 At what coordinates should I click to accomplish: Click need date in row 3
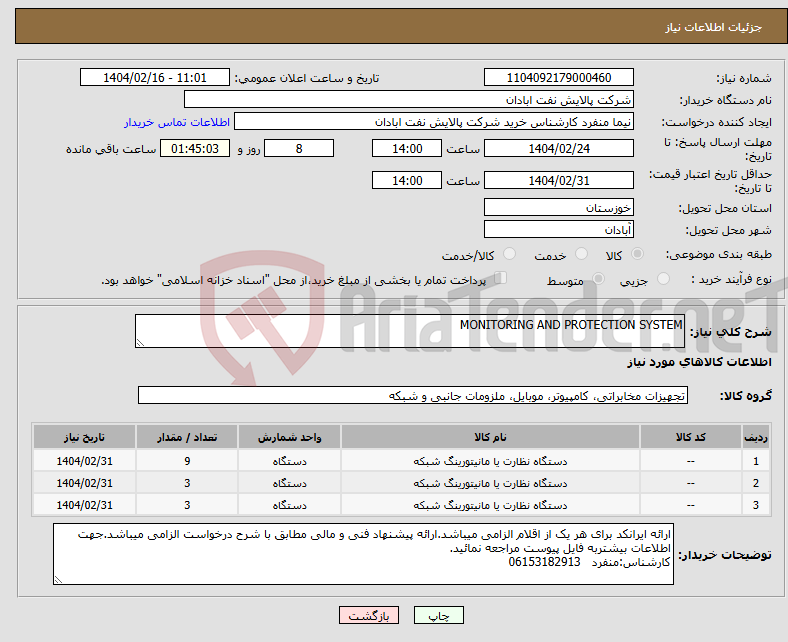(x=84, y=505)
